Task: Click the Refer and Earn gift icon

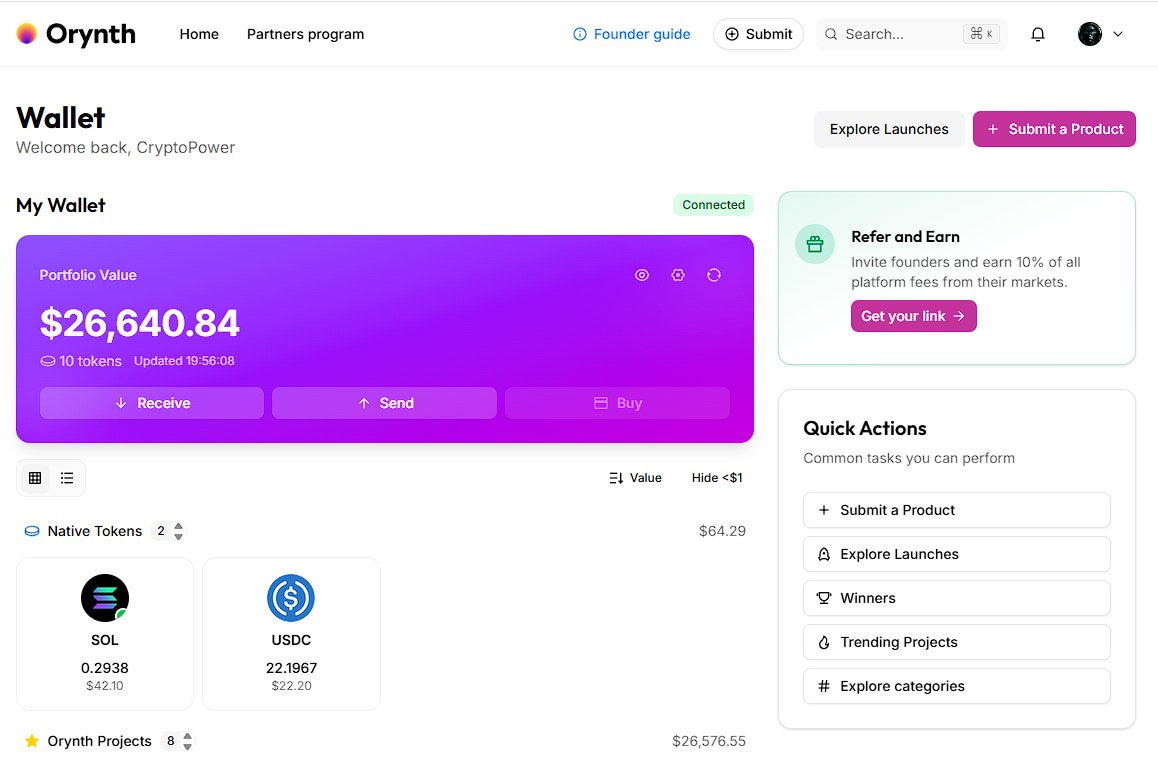Action: (815, 244)
